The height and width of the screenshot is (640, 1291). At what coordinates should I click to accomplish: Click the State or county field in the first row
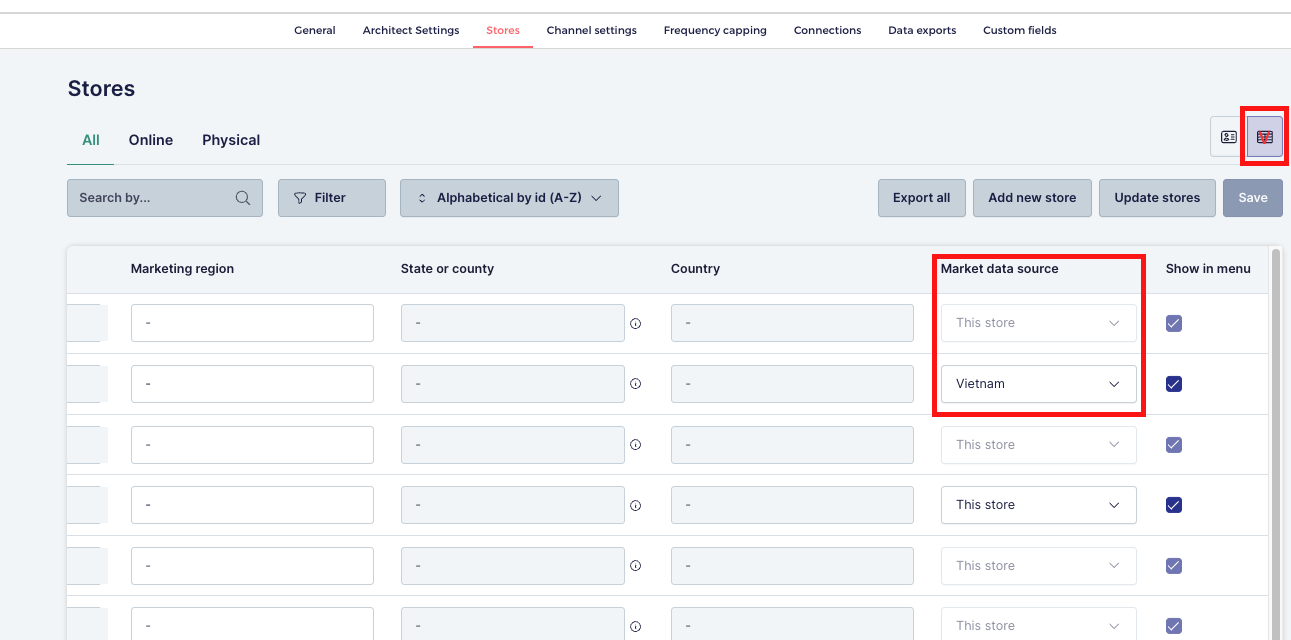tap(513, 323)
